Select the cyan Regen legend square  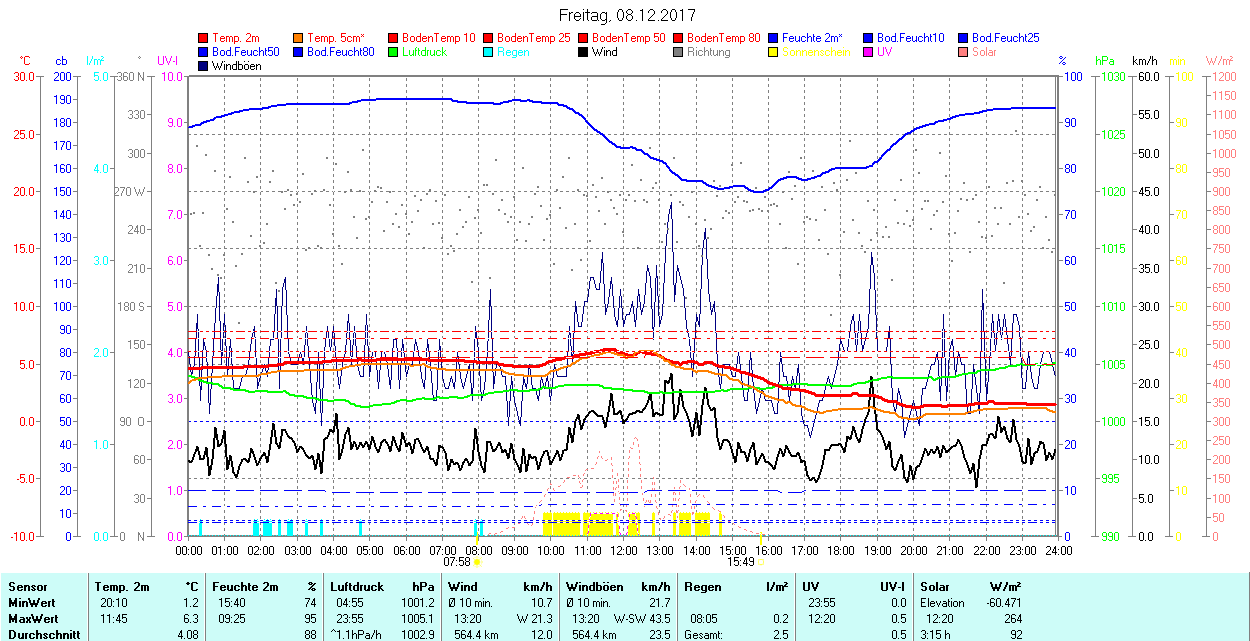[489, 52]
